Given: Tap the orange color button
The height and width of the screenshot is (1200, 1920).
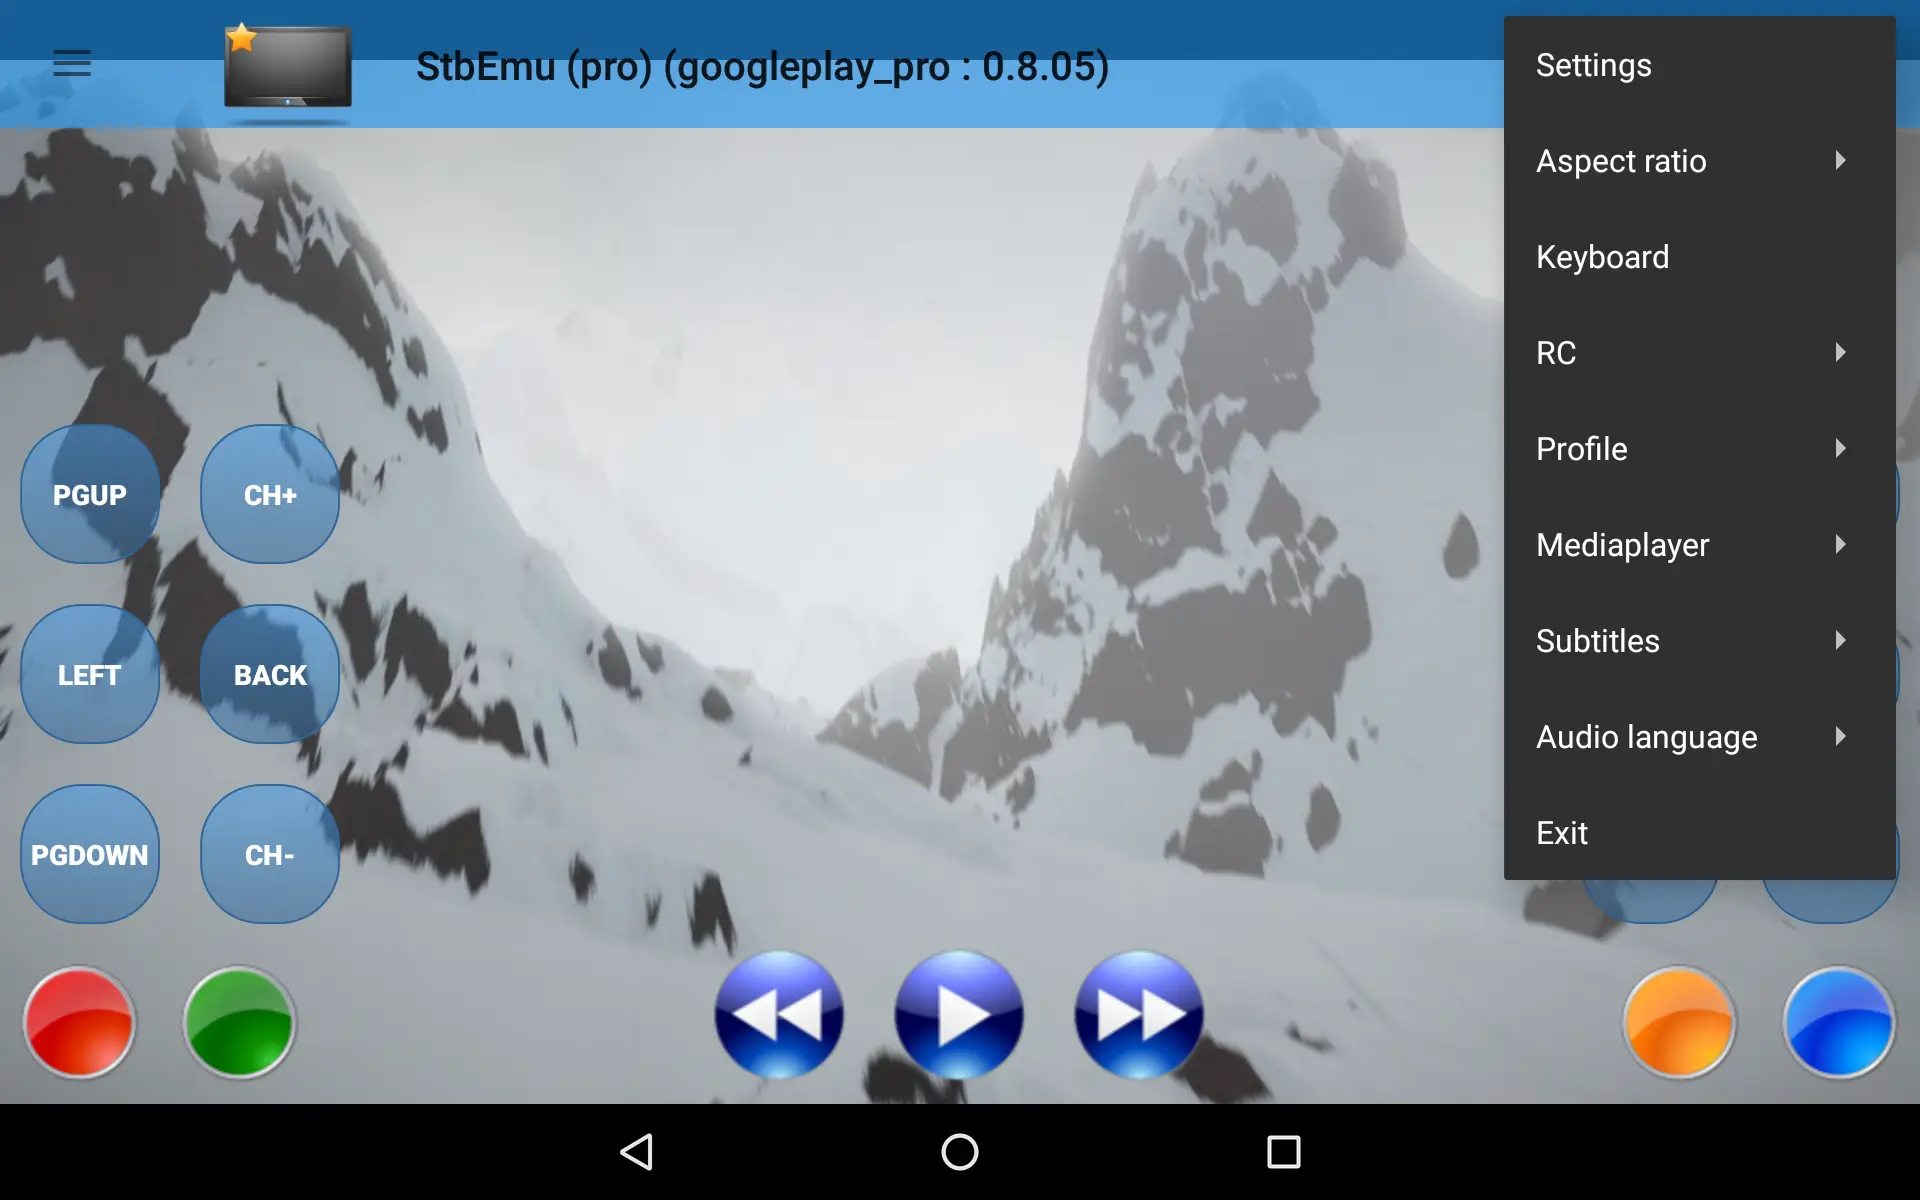Looking at the screenshot, I should [x=1679, y=1018].
